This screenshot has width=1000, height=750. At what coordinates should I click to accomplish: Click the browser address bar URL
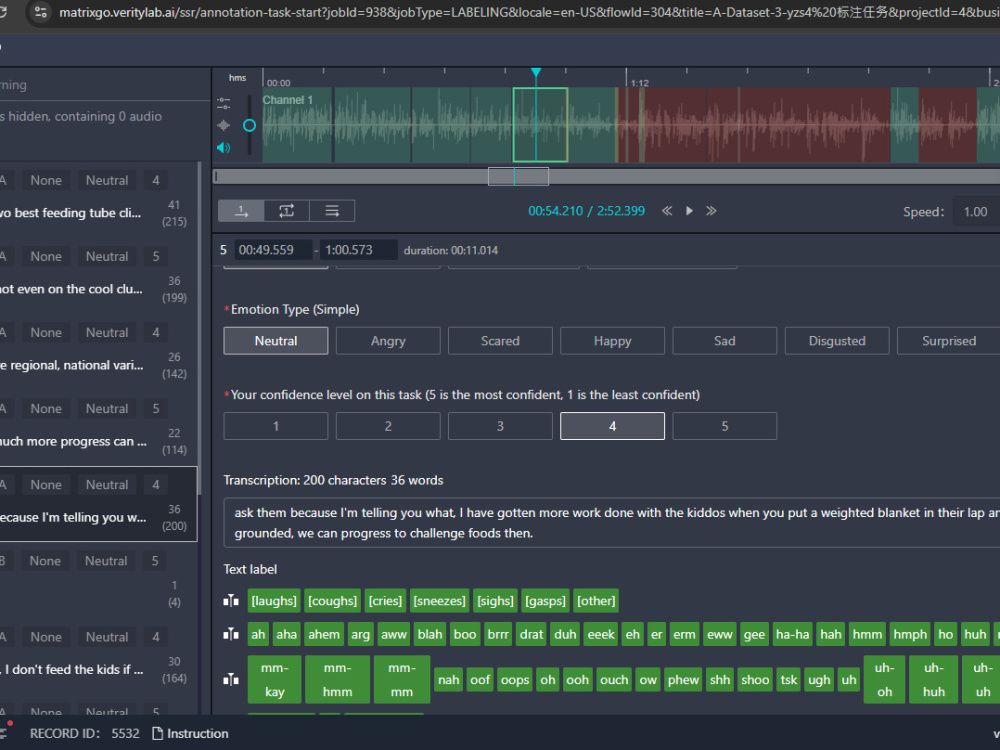click(529, 12)
